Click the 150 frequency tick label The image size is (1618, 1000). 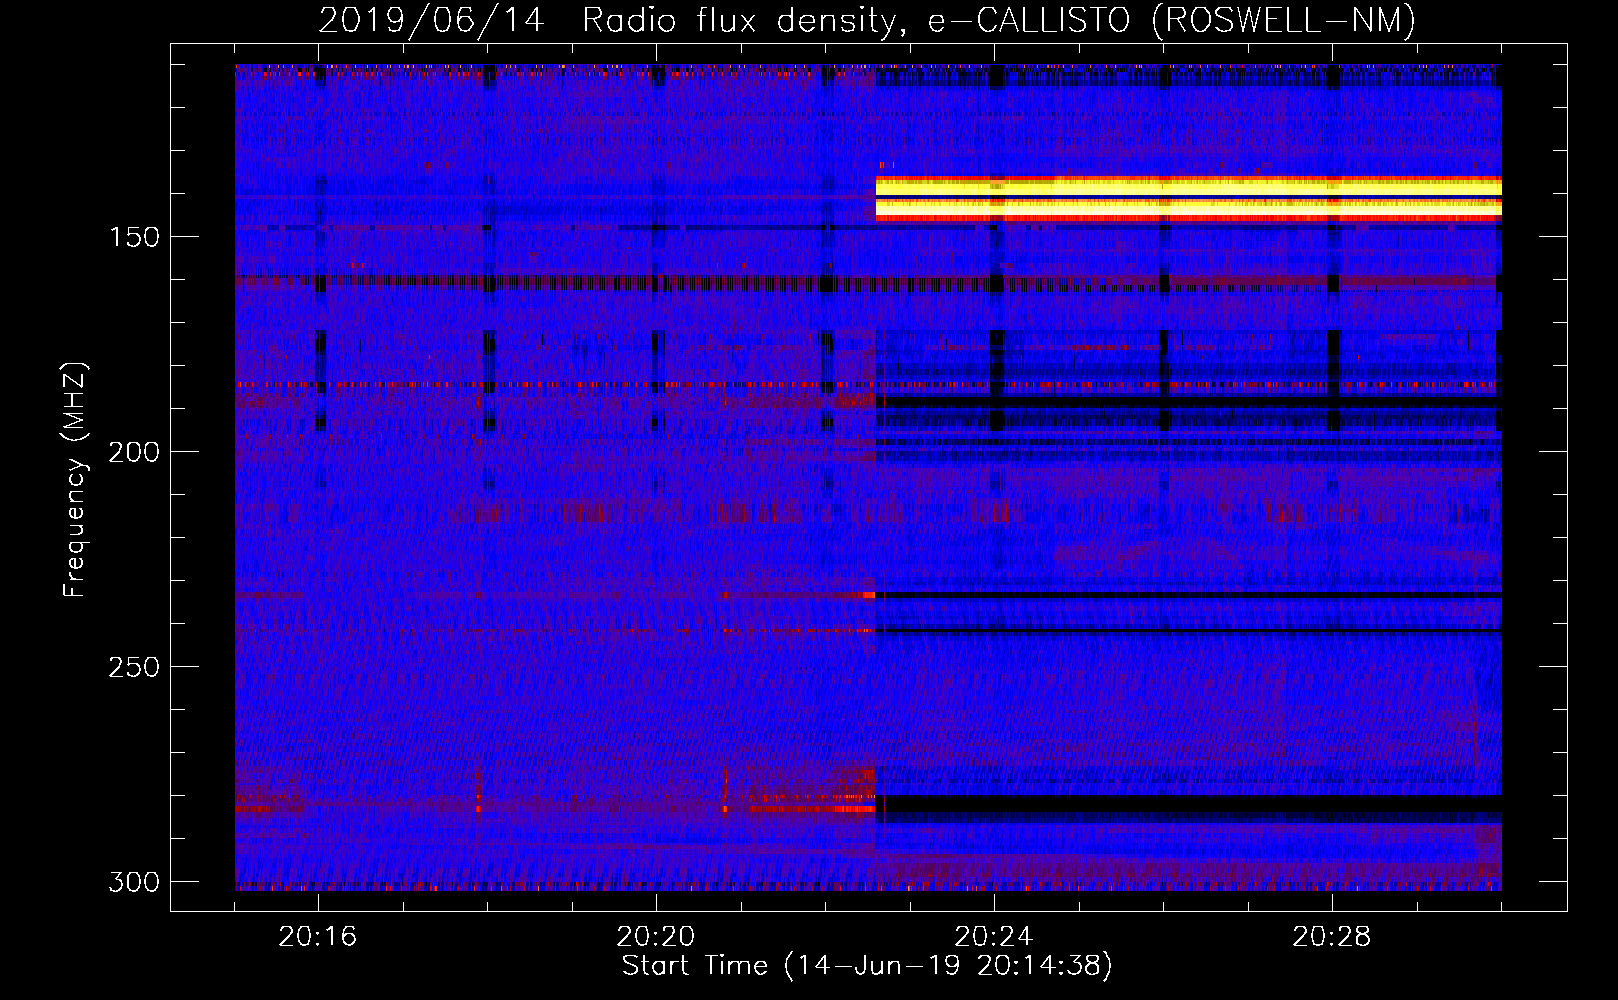tap(134, 237)
